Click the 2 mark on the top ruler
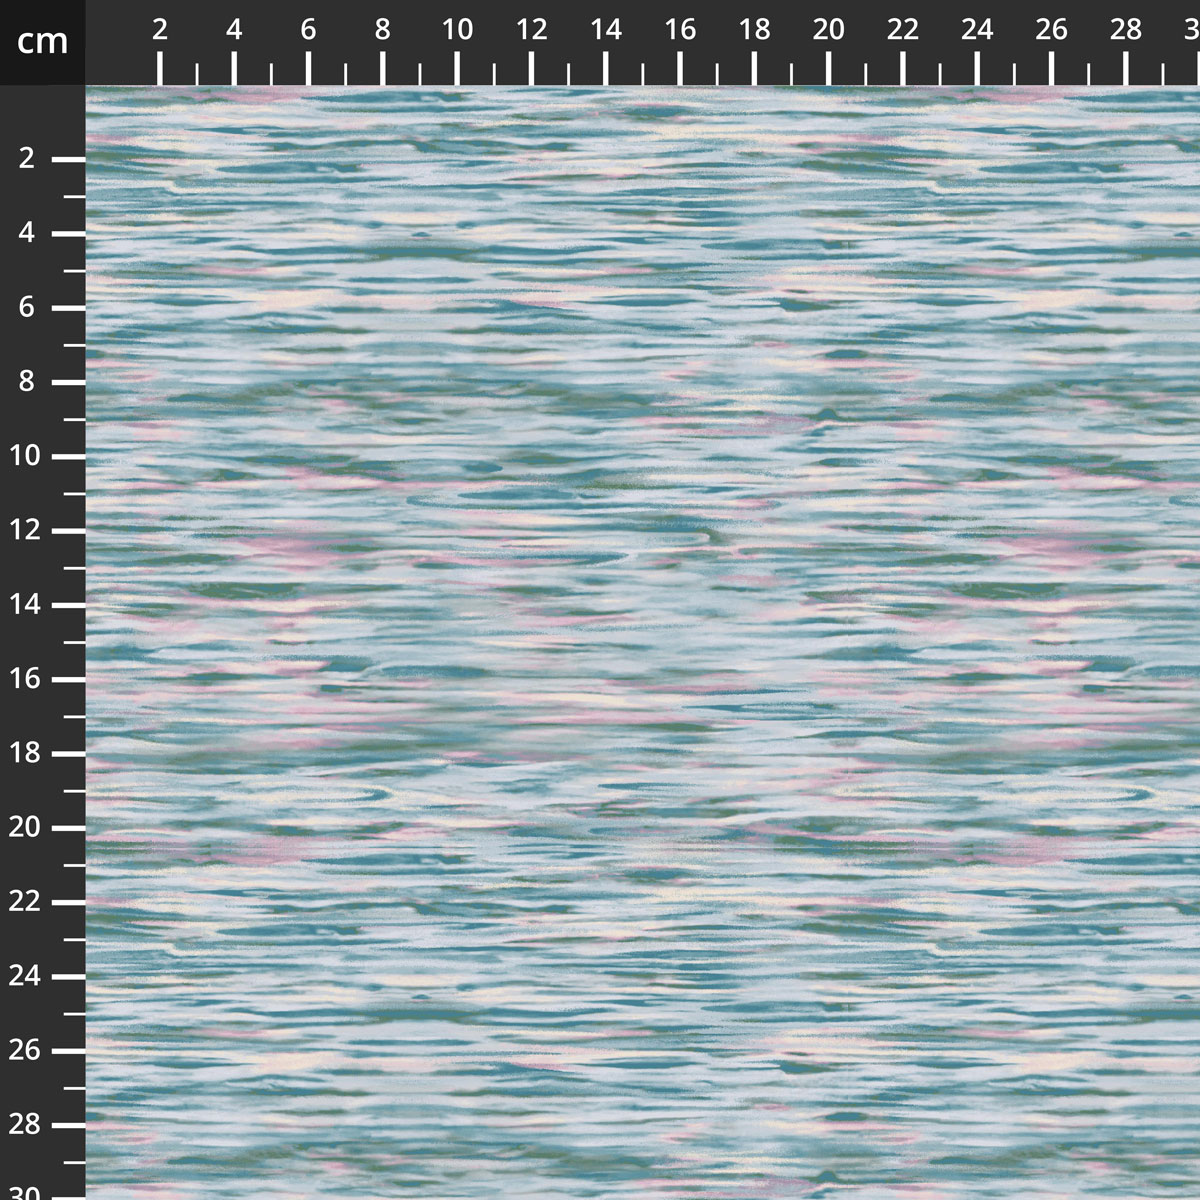The height and width of the screenshot is (1200, 1200). [160, 31]
